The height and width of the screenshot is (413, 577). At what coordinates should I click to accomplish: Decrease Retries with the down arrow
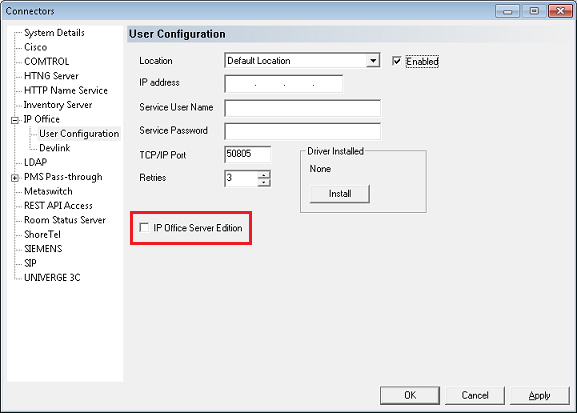(x=264, y=182)
